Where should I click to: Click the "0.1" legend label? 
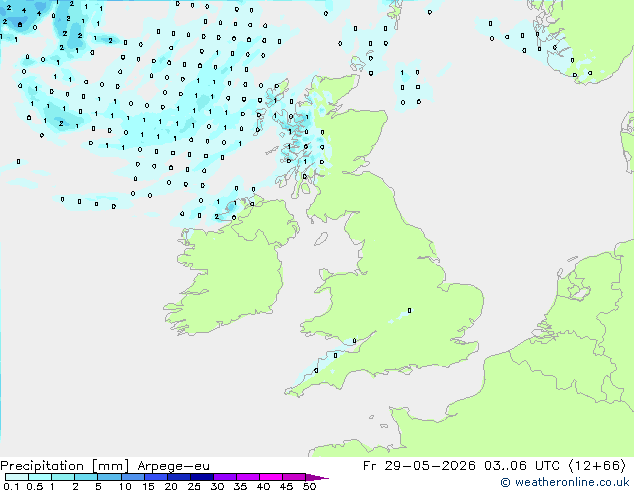11,486
